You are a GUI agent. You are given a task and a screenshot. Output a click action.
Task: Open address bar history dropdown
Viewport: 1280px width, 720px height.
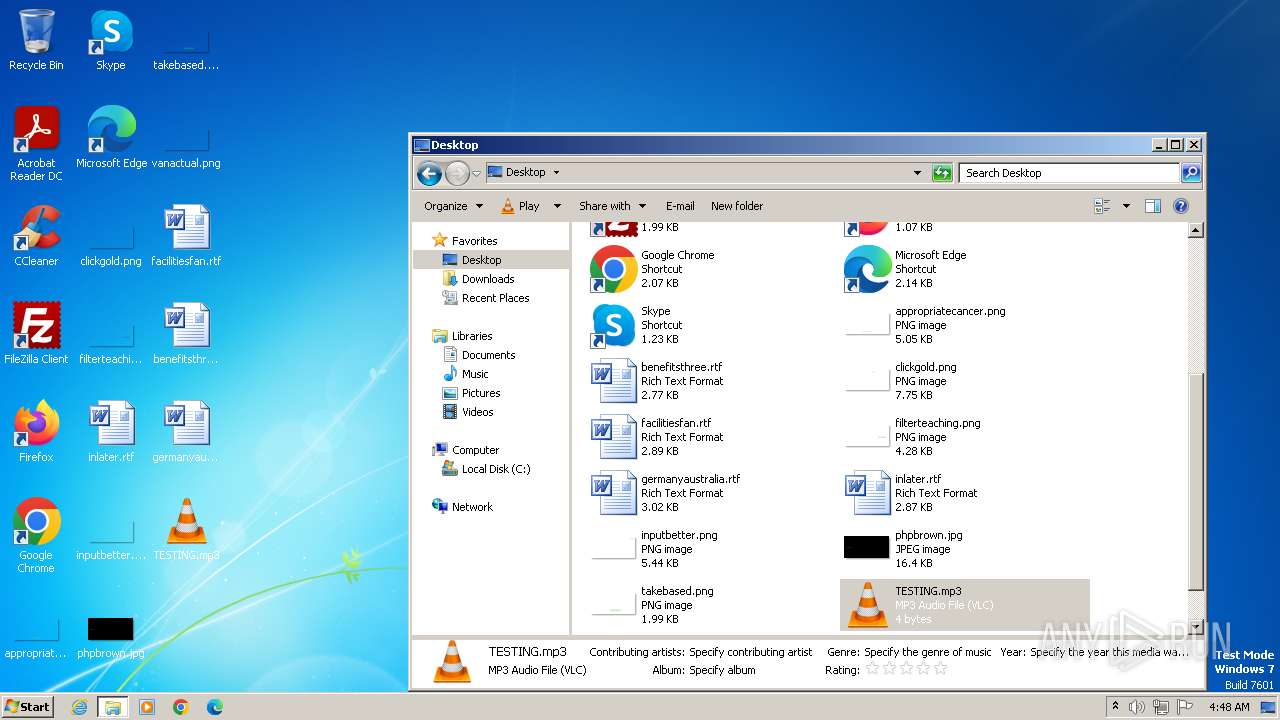click(x=917, y=173)
